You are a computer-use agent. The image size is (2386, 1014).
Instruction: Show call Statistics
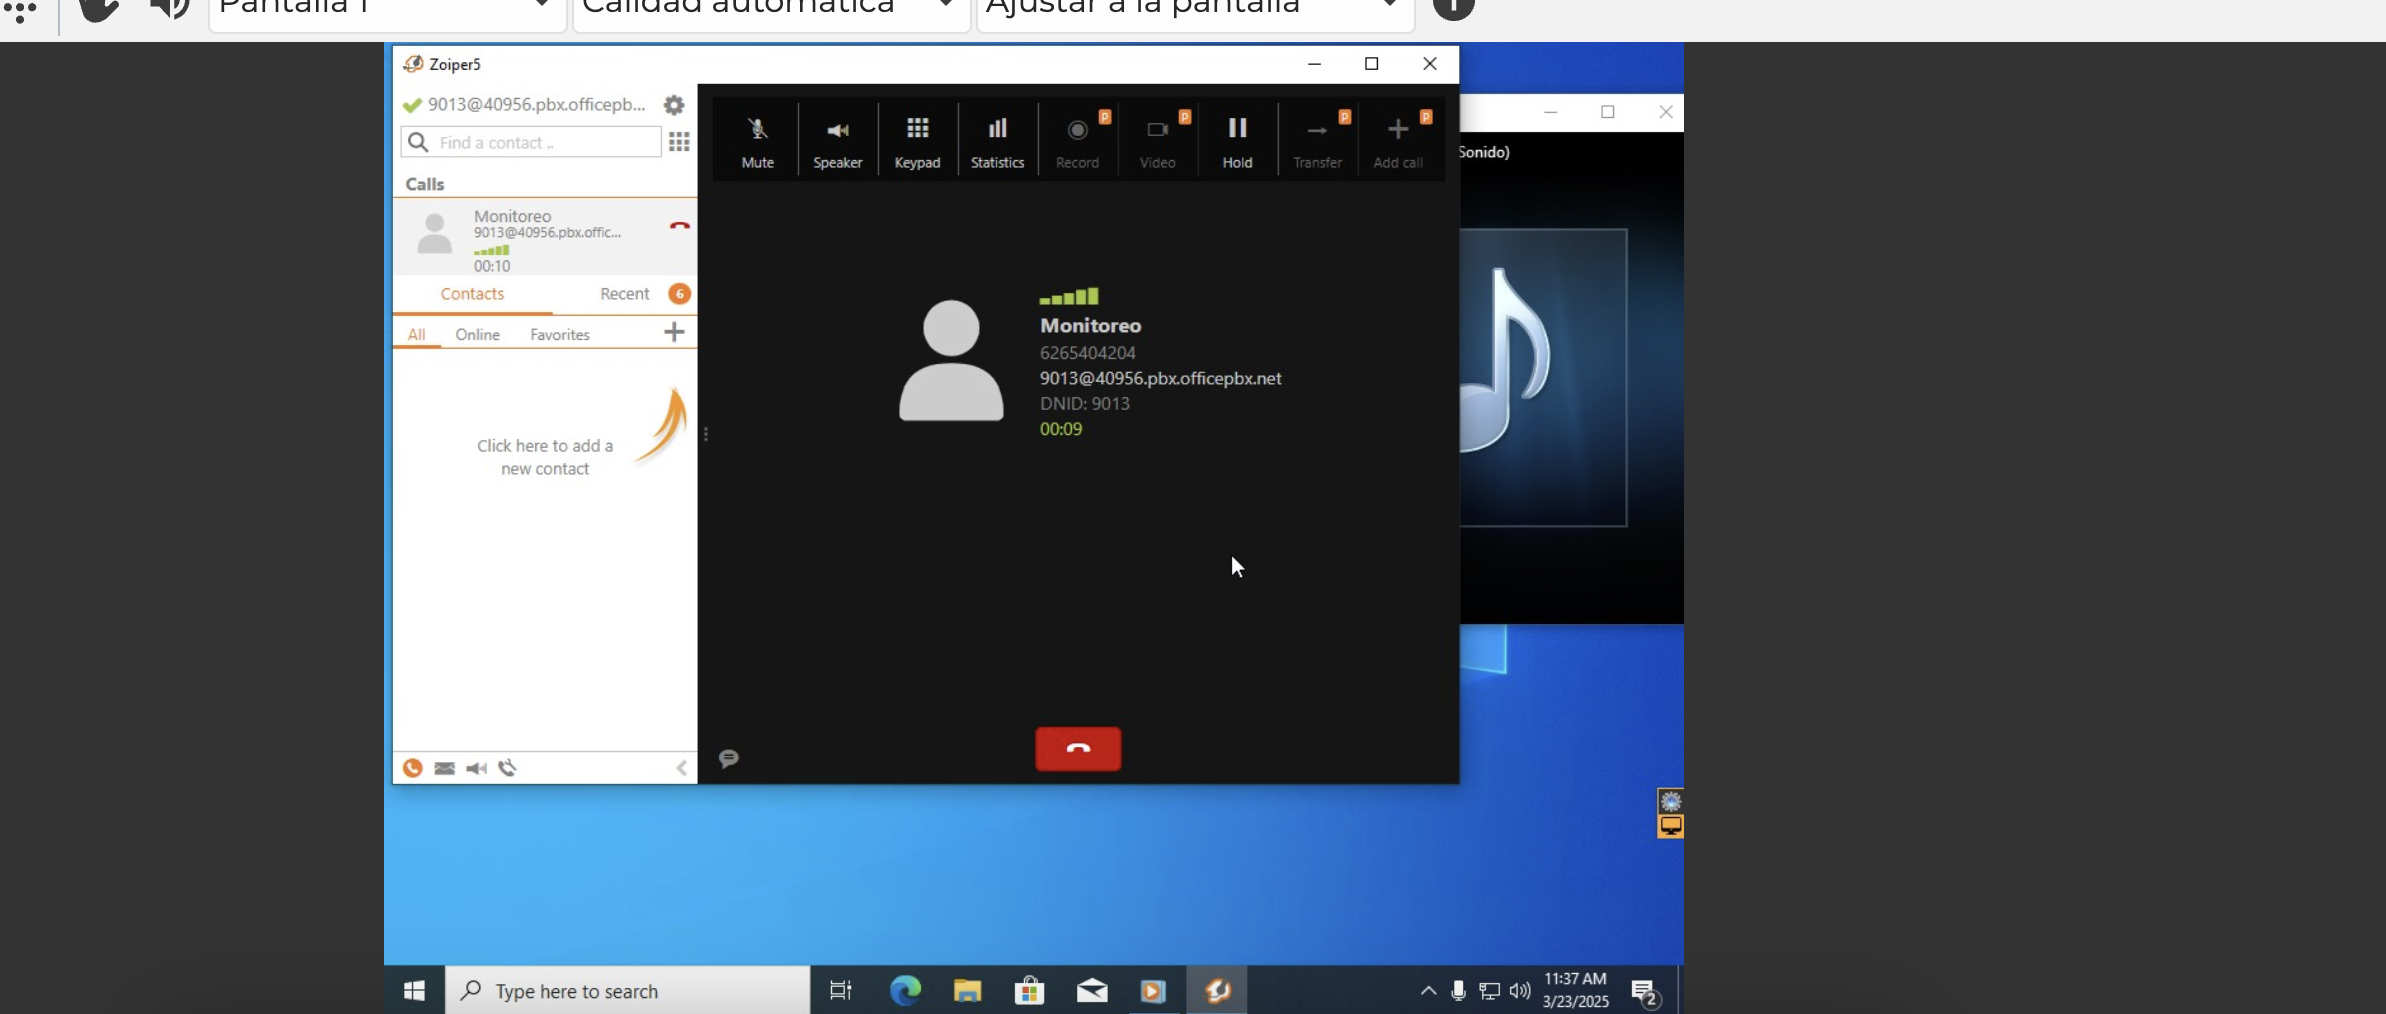coord(997,141)
